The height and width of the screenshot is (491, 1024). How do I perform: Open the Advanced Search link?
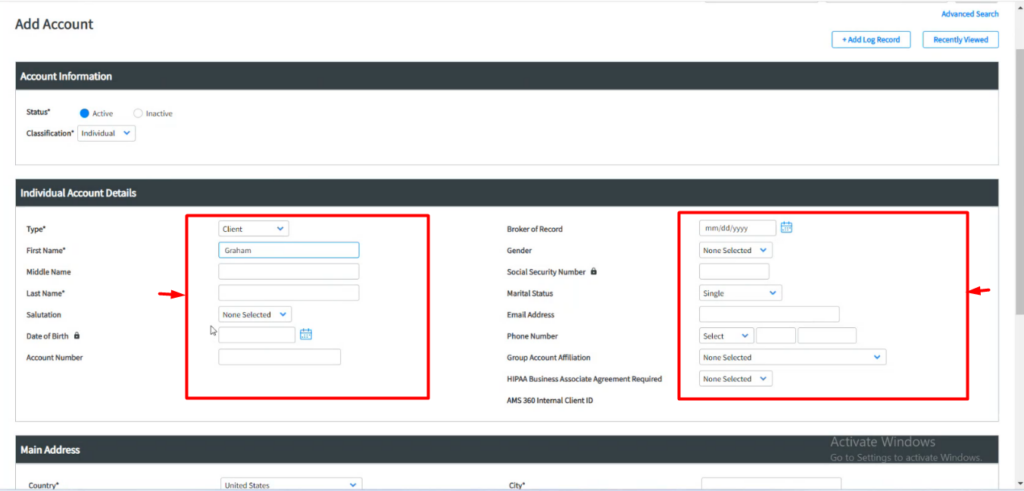pos(969,14)
